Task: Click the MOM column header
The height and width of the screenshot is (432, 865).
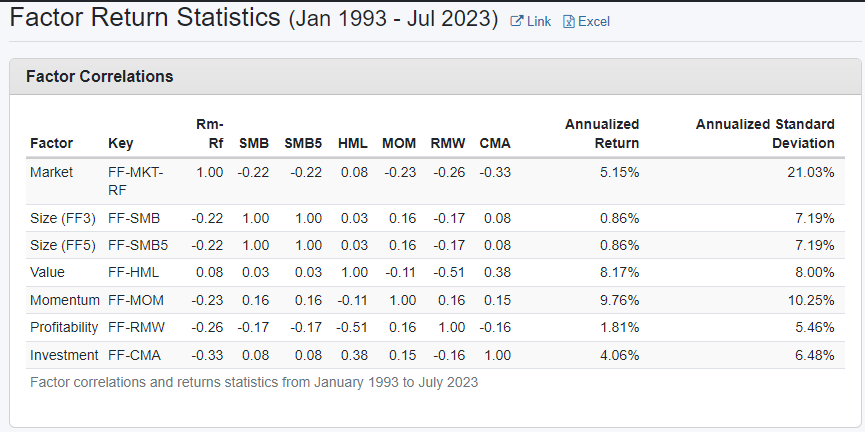Action: [x=399, y=143]
